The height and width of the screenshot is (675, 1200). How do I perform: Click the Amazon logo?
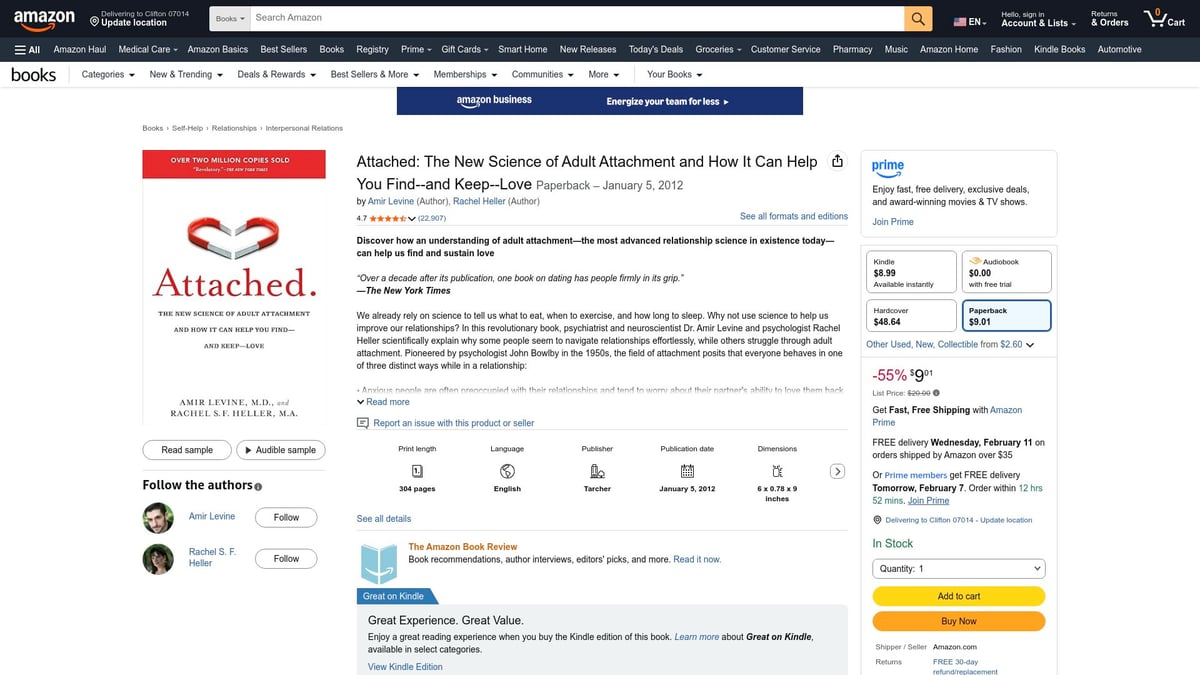coord(44,17)
